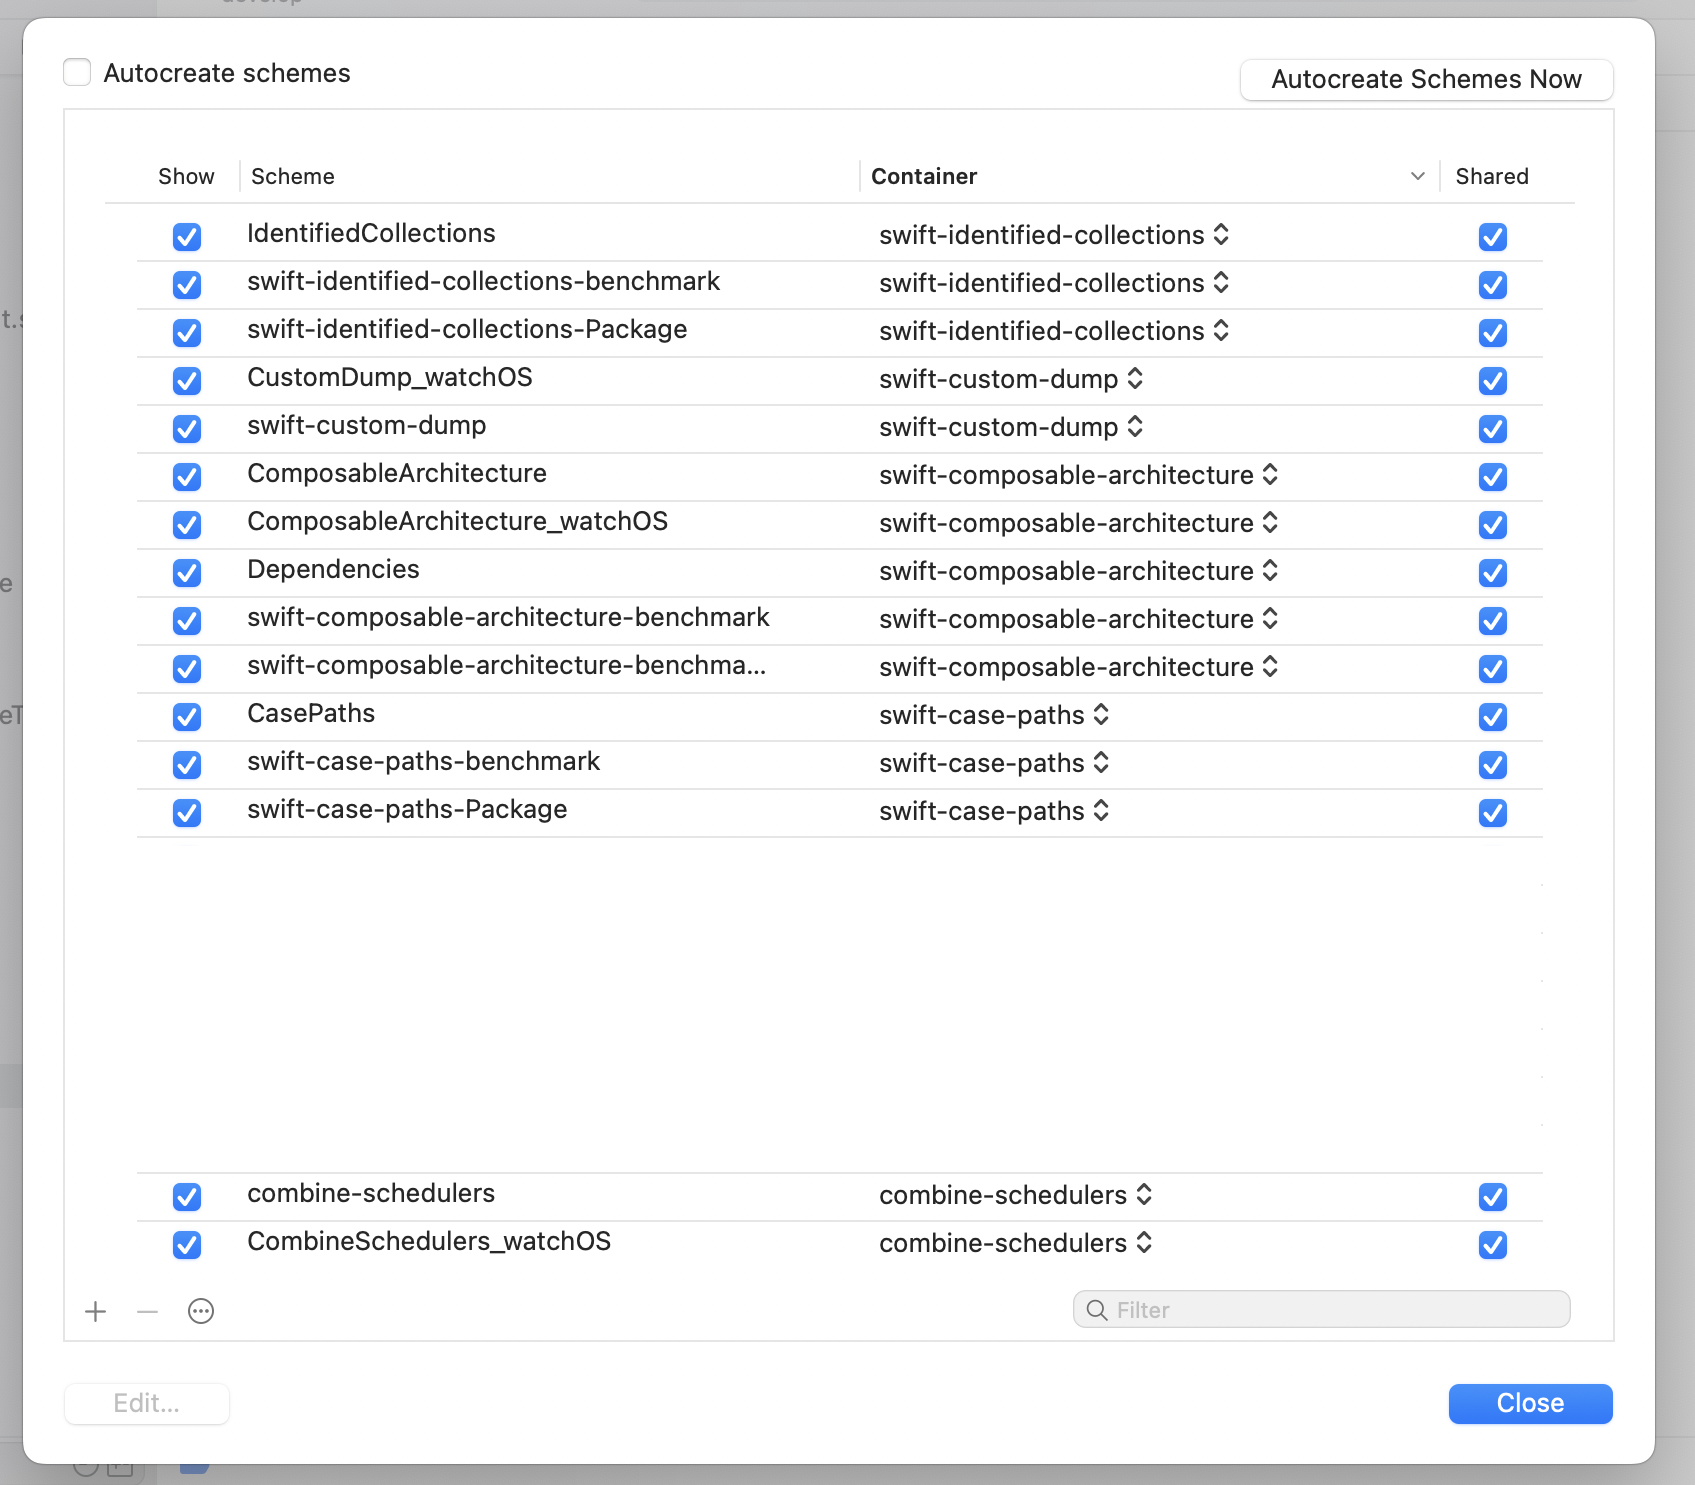
Task: Click the Edit... button
Action: click(x=147, y=1403)
